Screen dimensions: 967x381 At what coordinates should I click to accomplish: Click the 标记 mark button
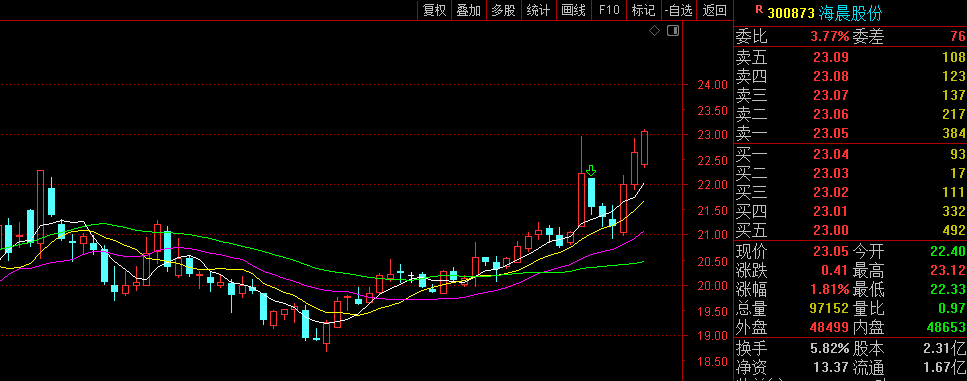tap(643, 10)
